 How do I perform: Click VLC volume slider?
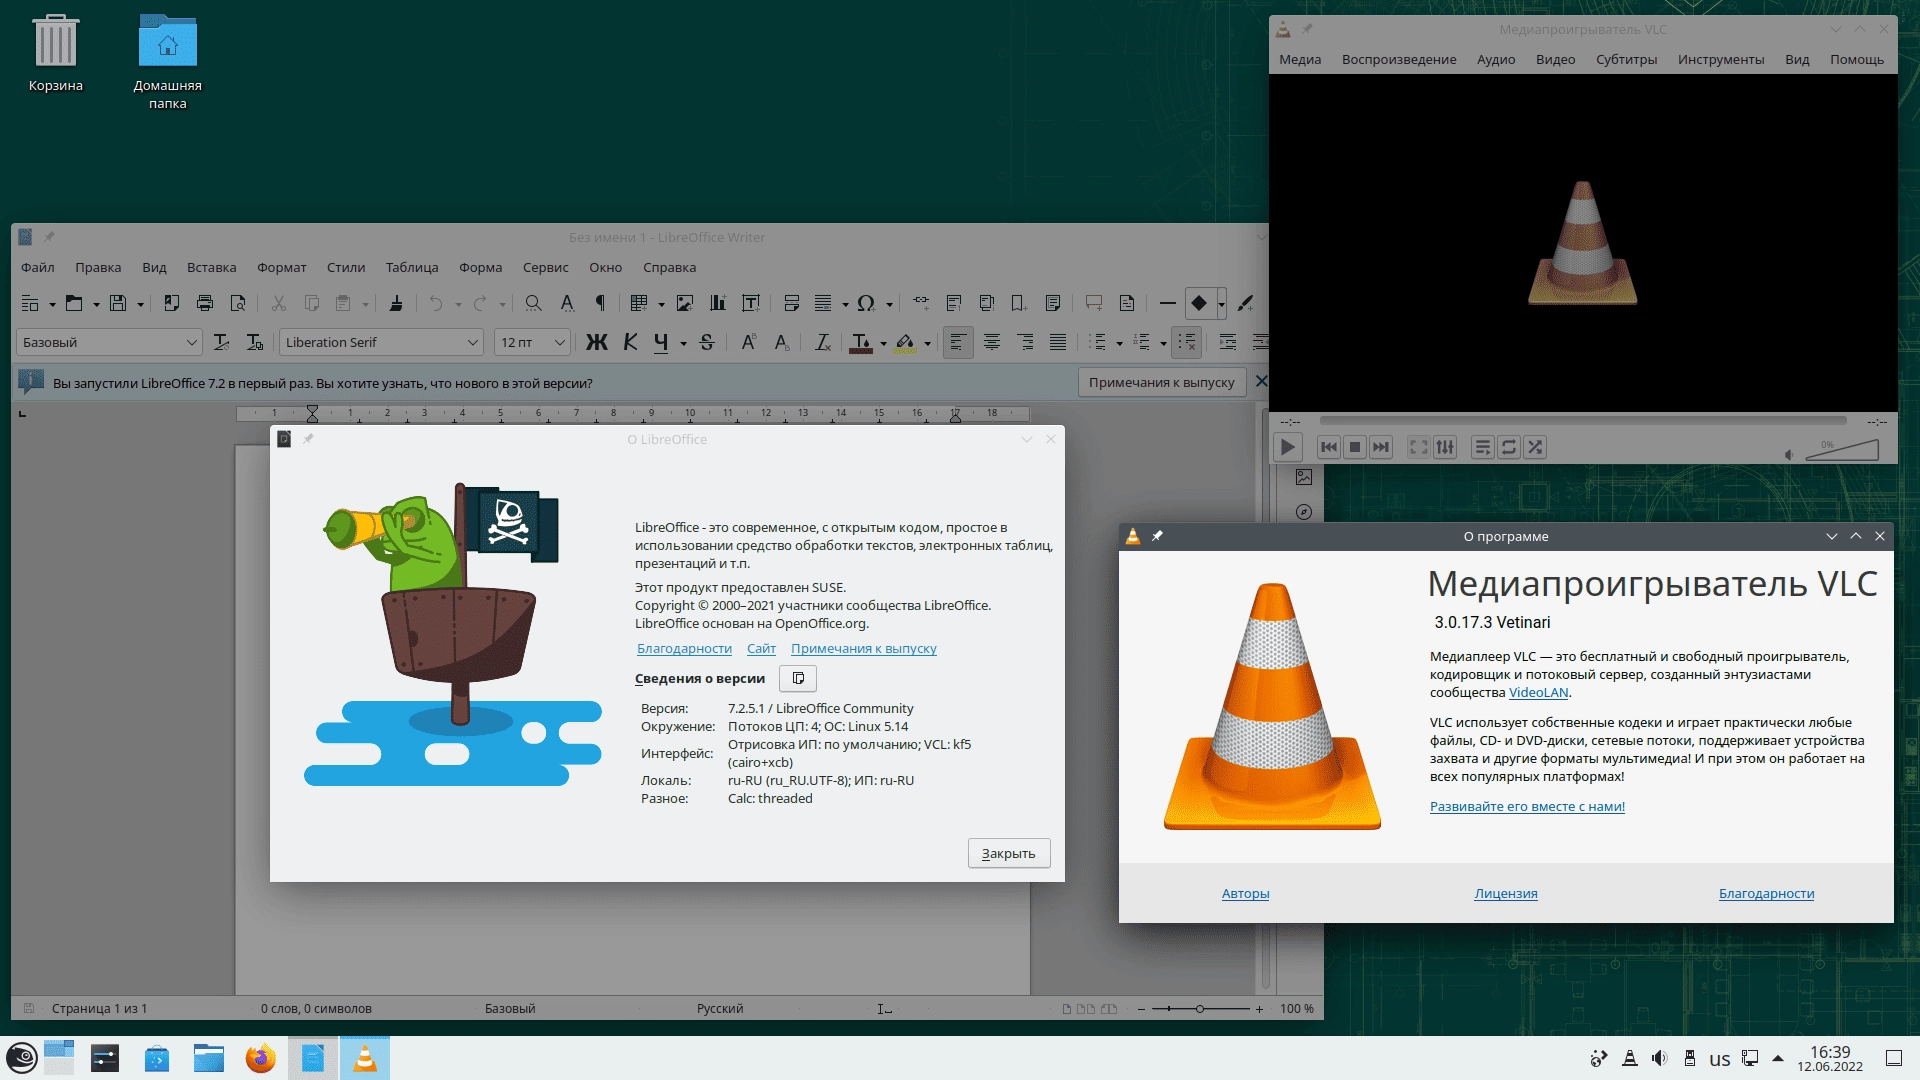[x=1842, y=450]
